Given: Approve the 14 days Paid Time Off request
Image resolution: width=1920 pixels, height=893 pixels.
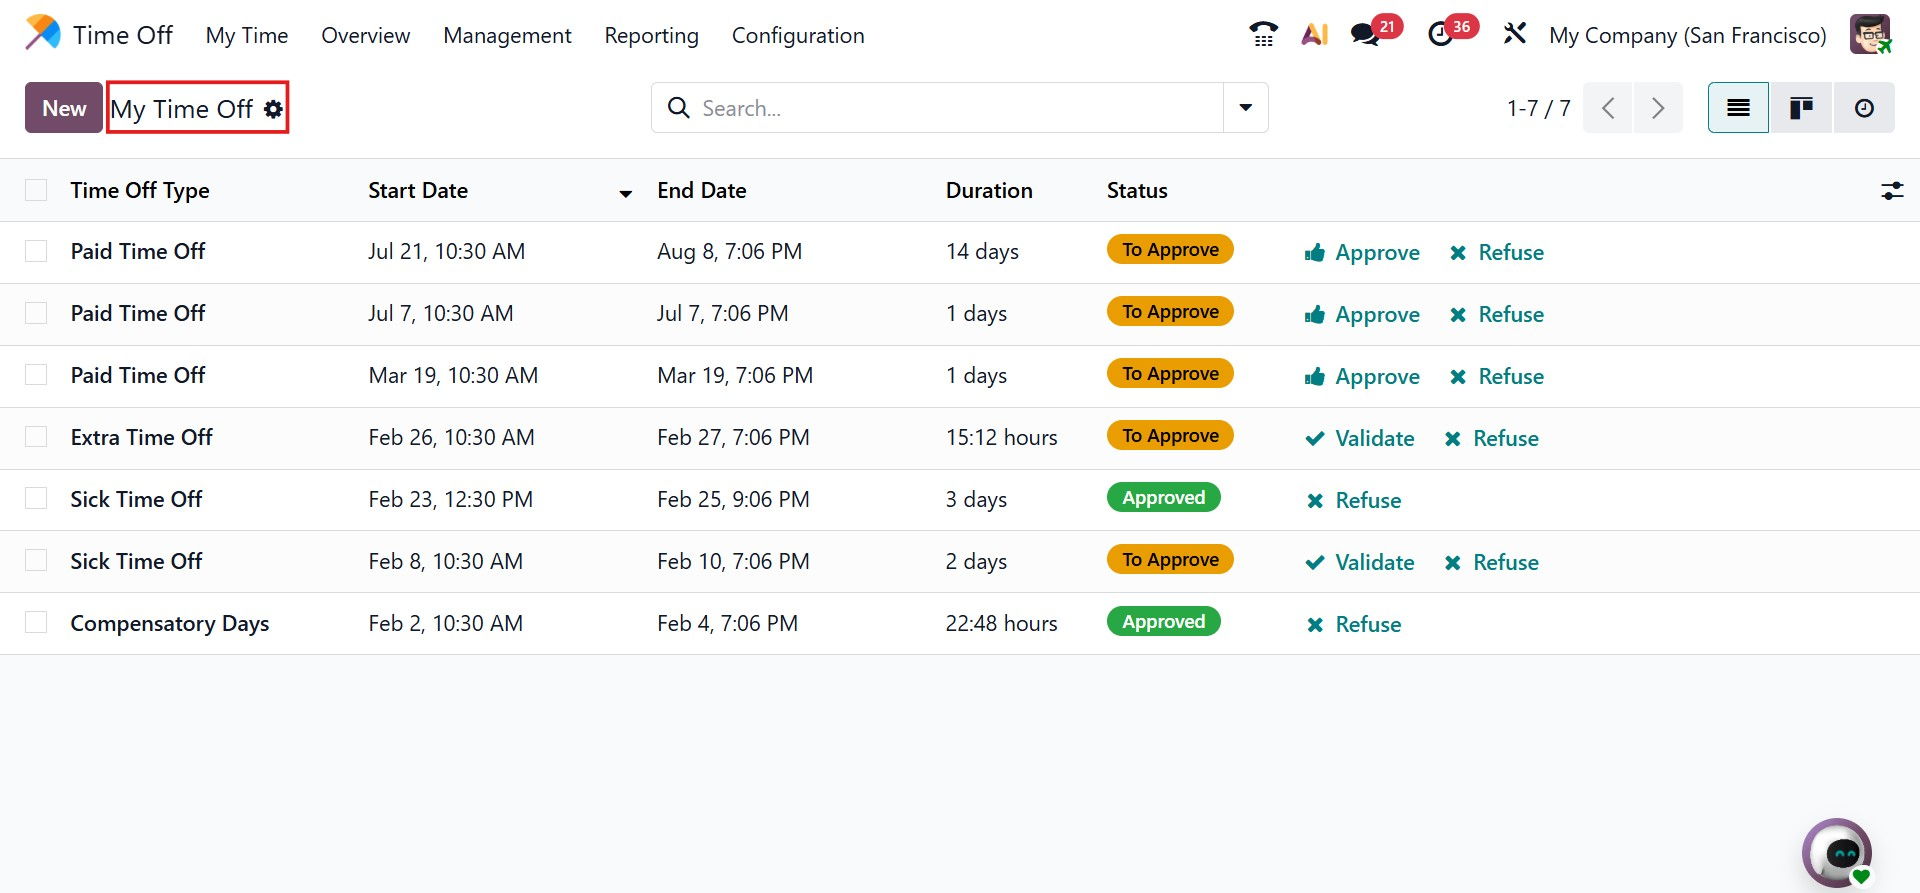Looking at the screenshot, I should point(1362,253).
